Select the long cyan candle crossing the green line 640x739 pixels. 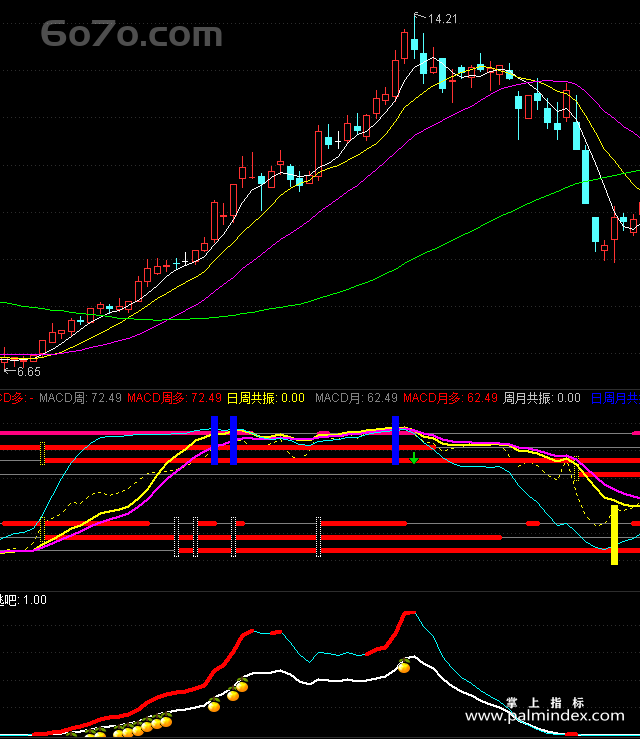click(585, 177)
